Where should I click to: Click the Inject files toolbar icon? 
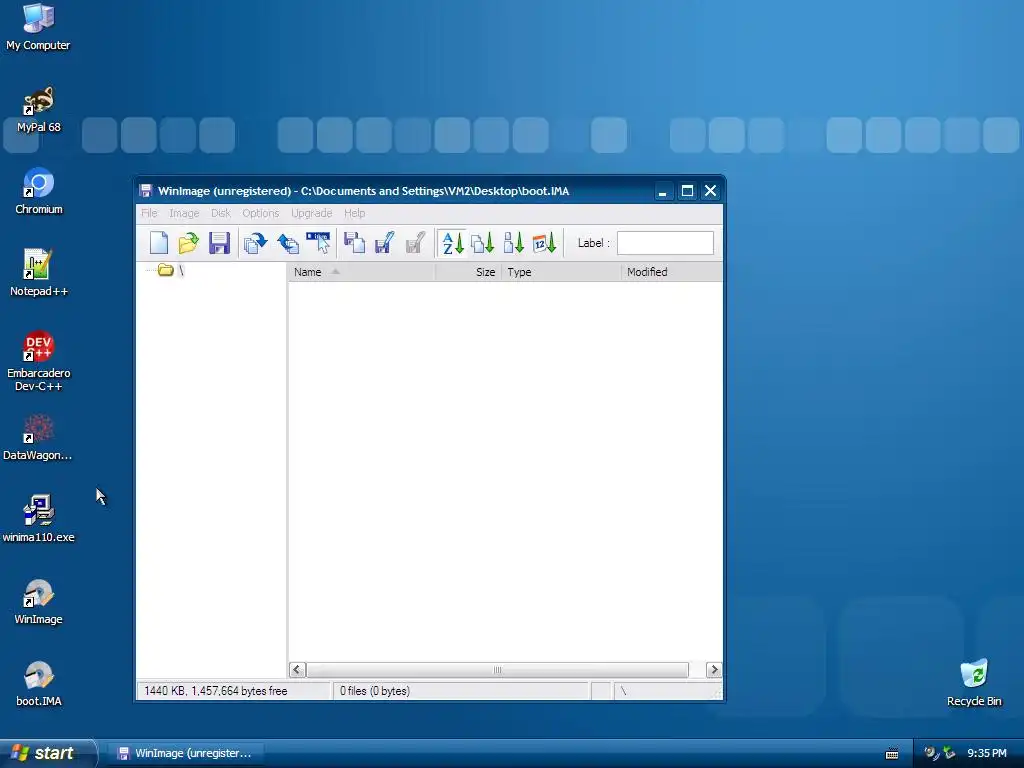(x=255, y=243)
